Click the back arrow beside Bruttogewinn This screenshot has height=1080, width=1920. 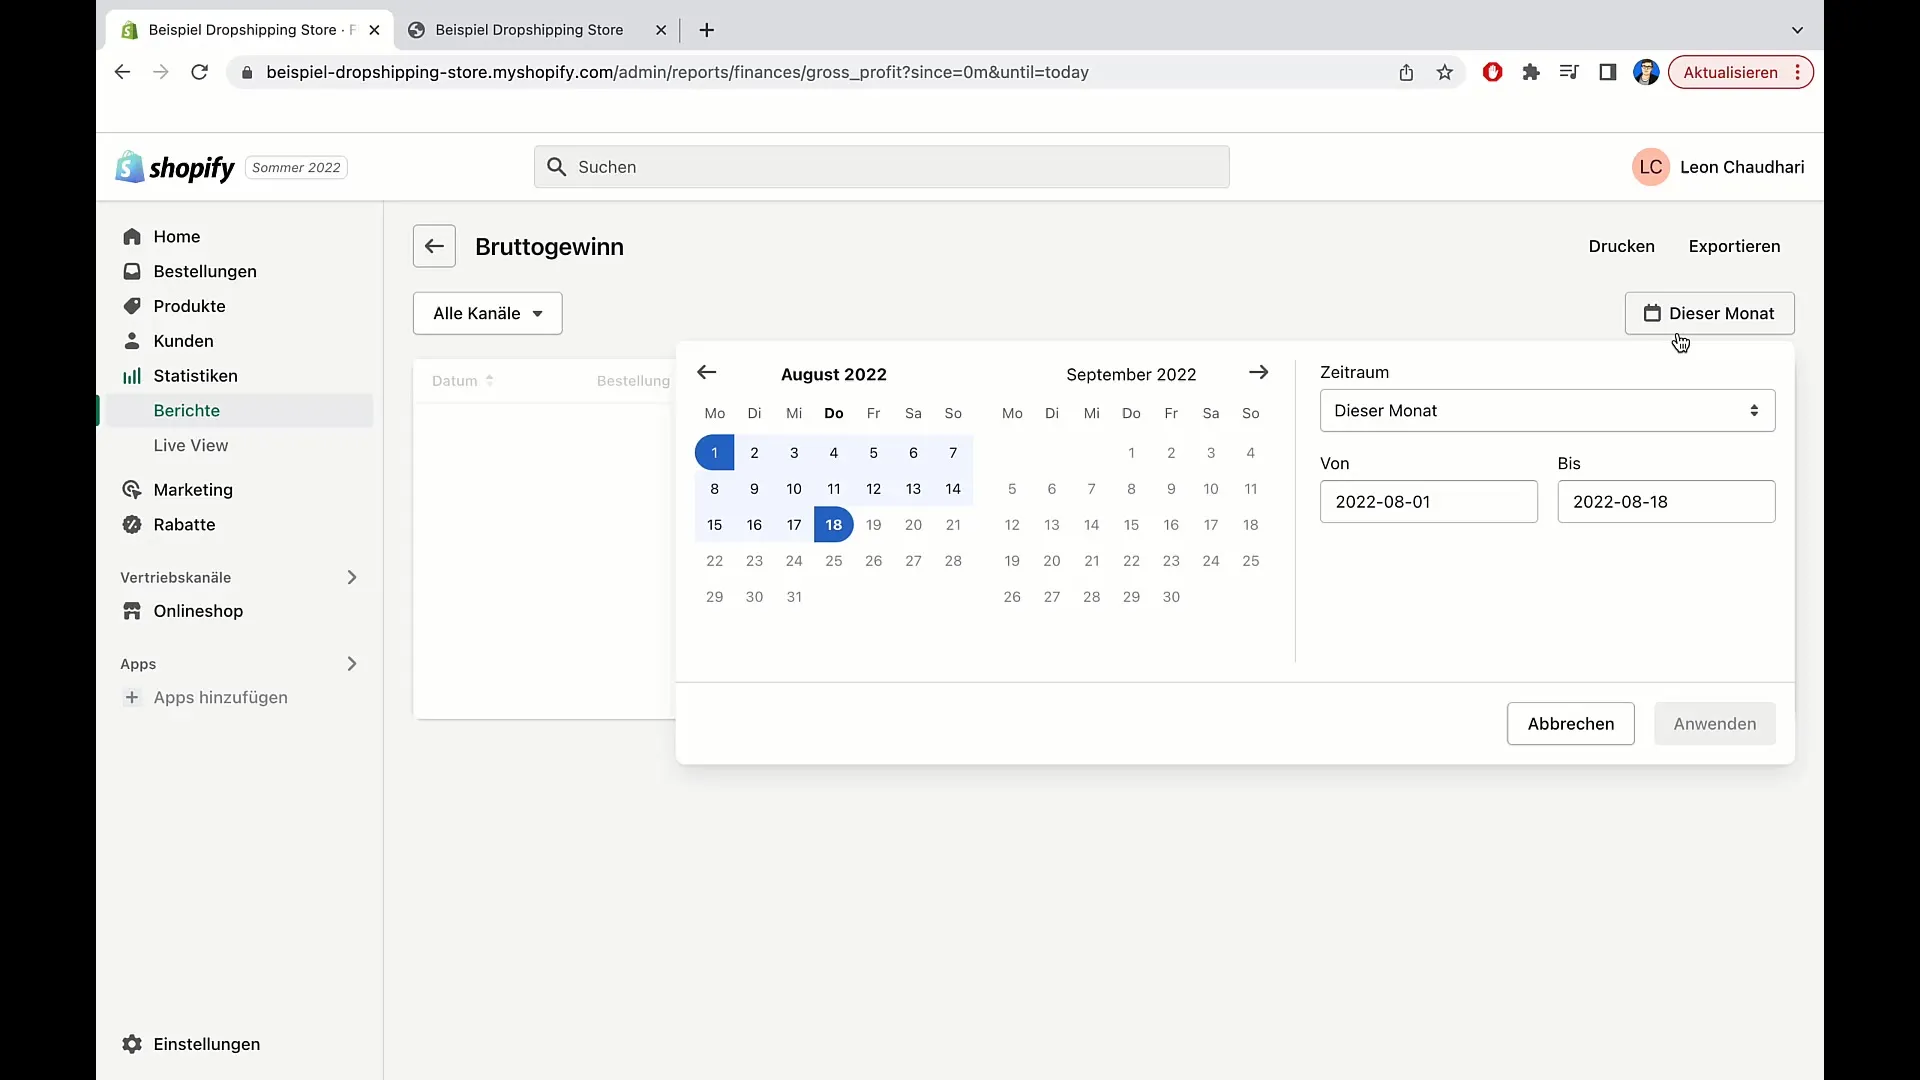coord(434,246)
